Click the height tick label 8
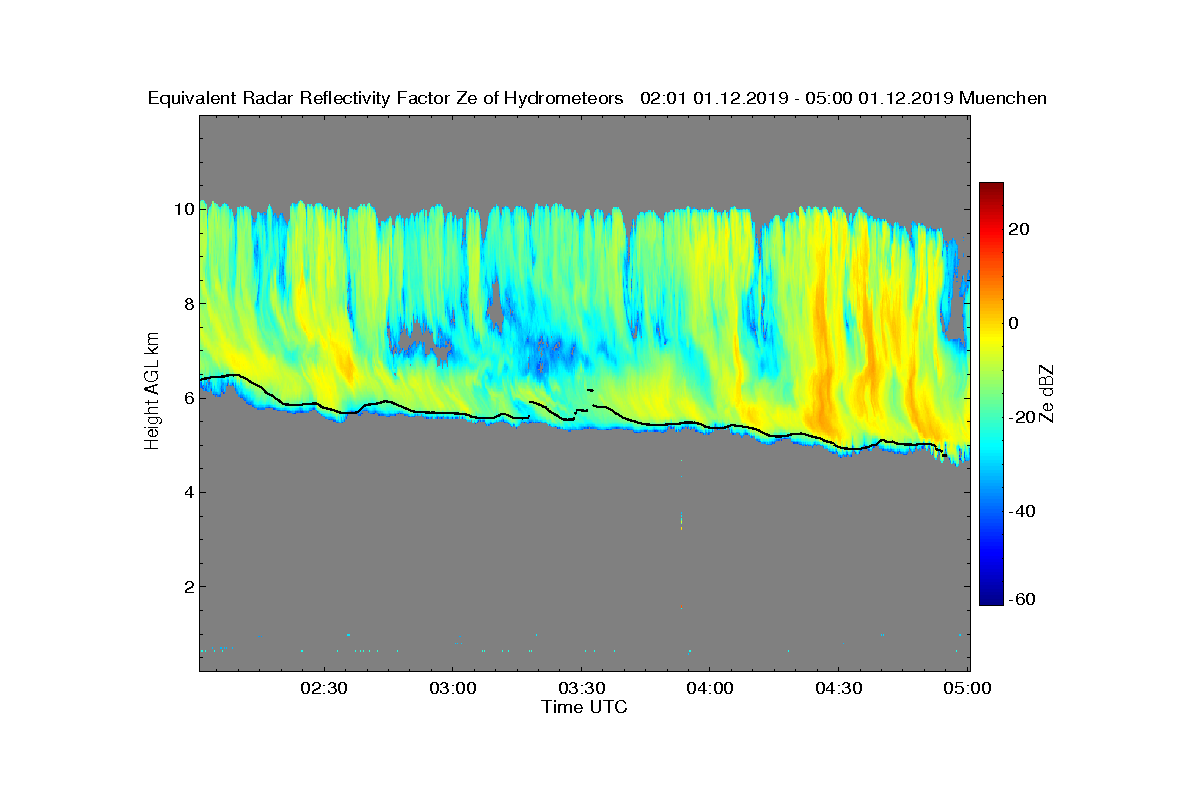The image size is (1200, 800). point(187,304)
